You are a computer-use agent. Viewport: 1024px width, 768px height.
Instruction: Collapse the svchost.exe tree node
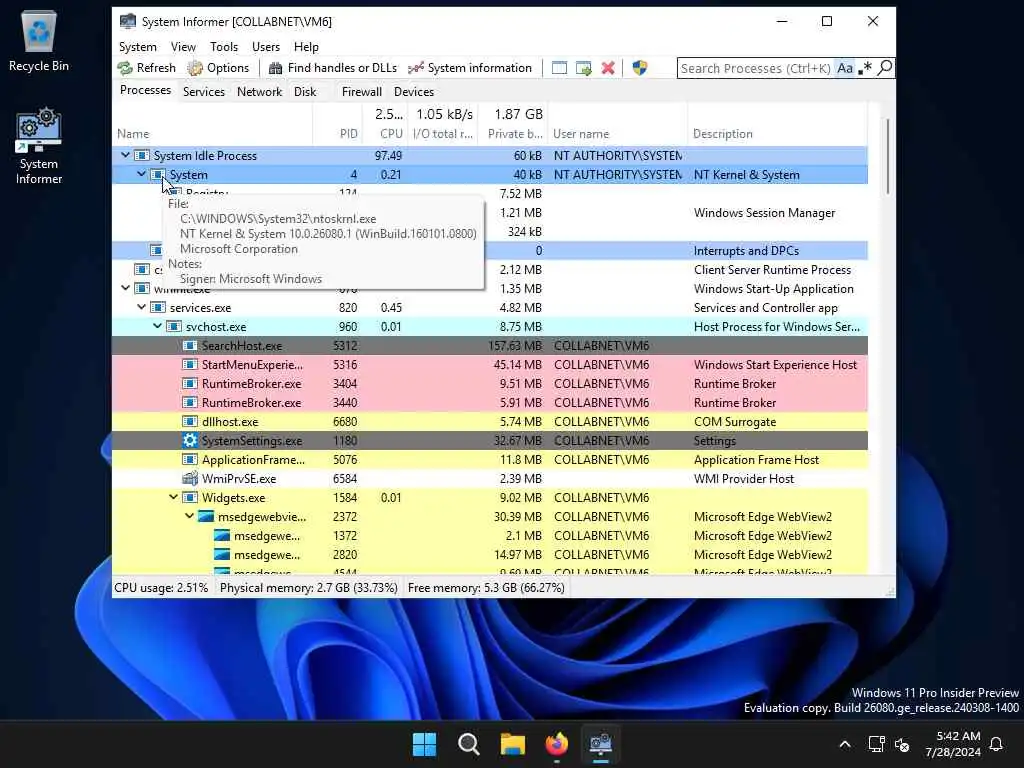[x=157, y=326]
